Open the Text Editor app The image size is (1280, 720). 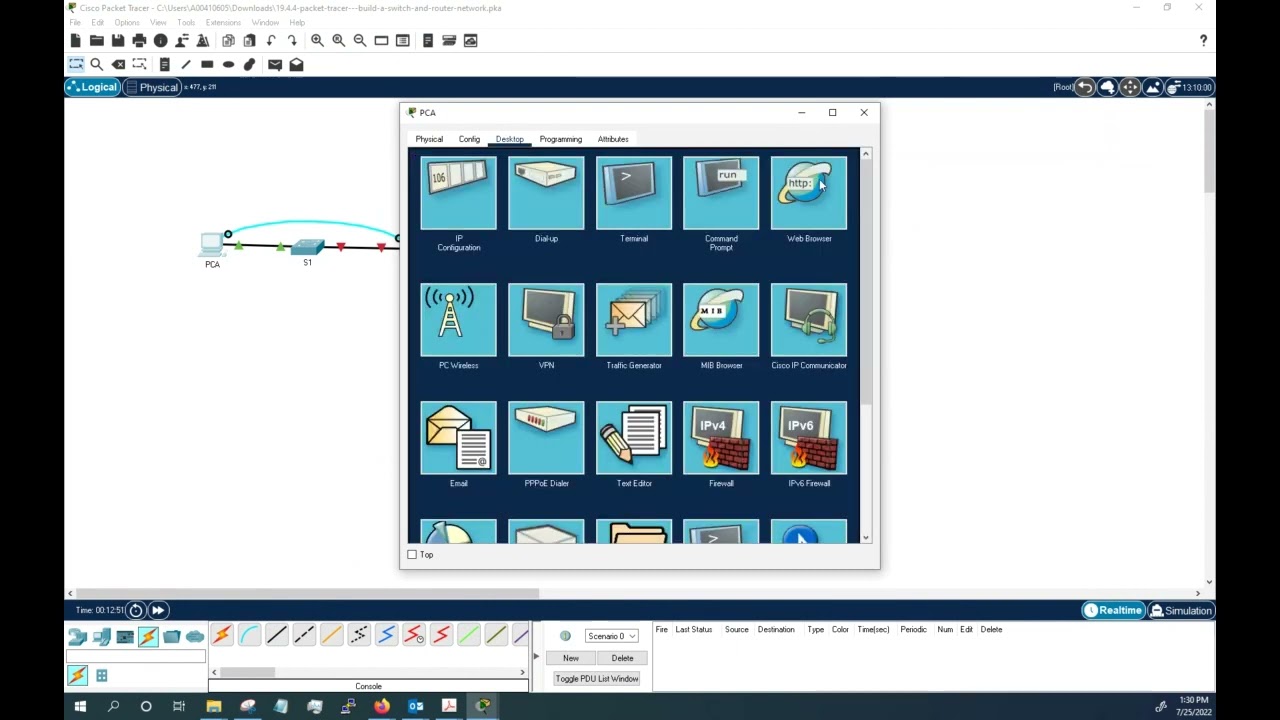634,438
